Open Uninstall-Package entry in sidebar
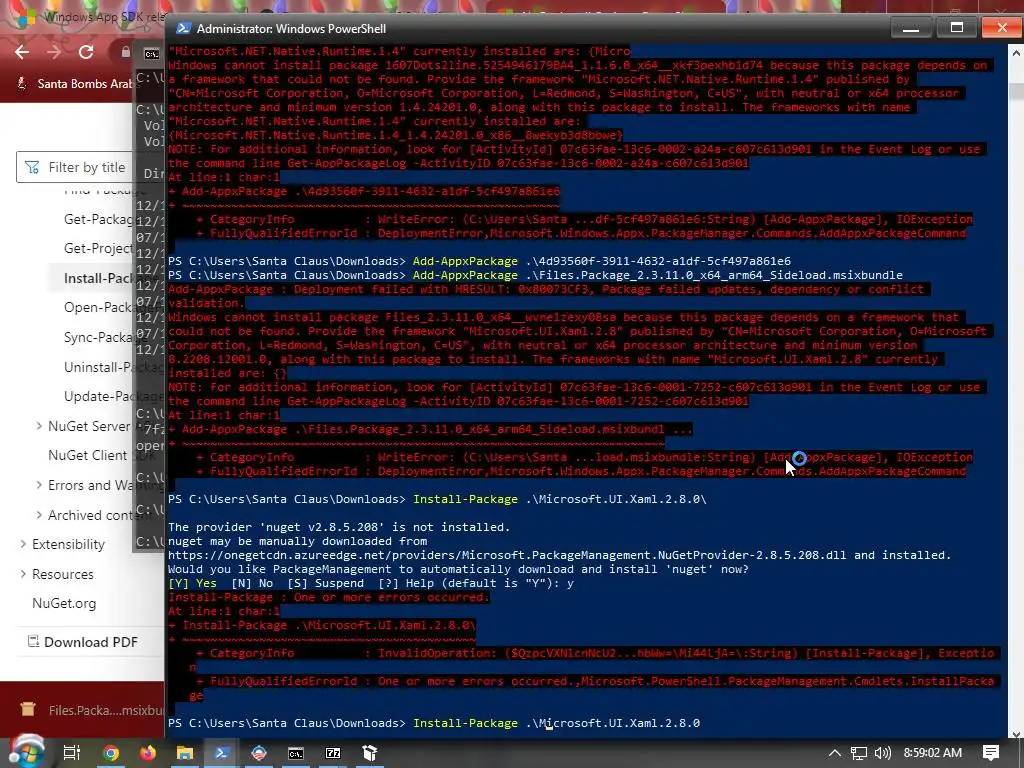Viewport: 1024px width, 768px height. point(99,367)
